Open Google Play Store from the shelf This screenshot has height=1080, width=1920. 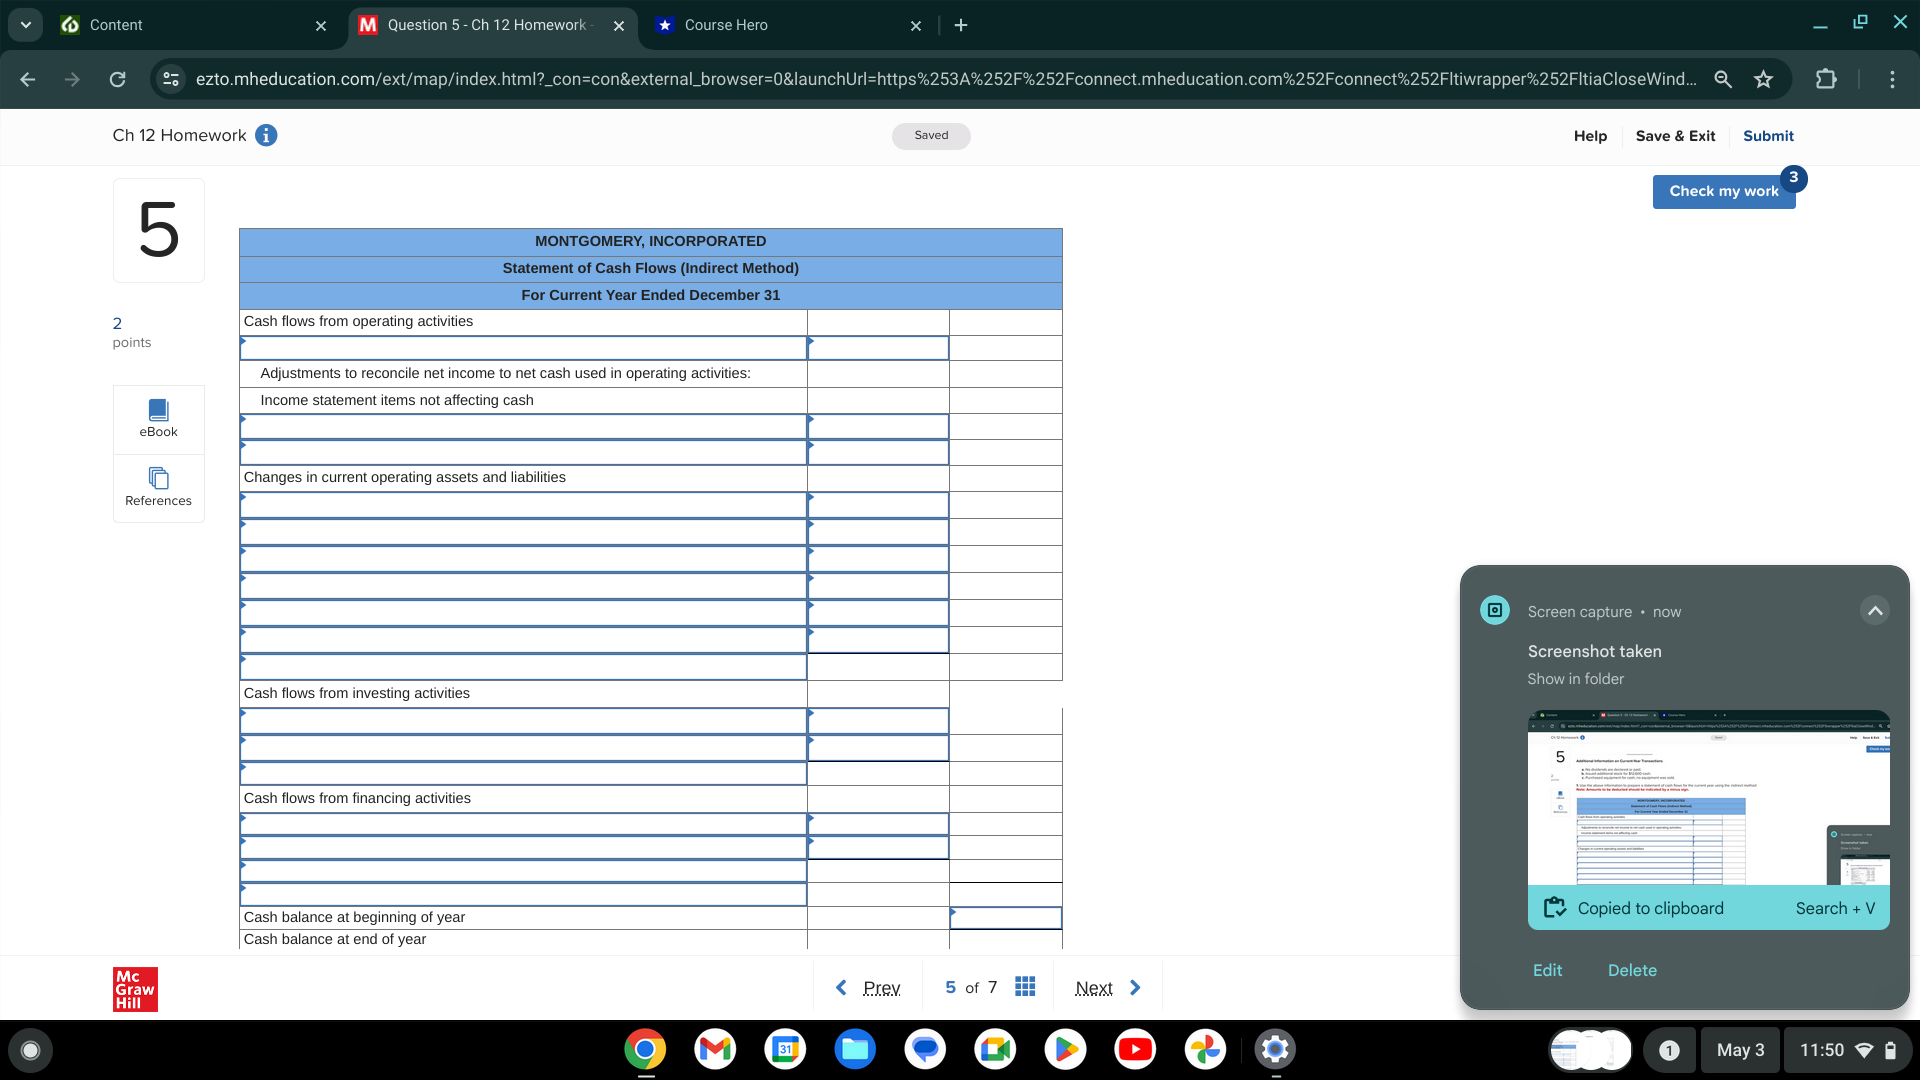tap(1065, 1049)
